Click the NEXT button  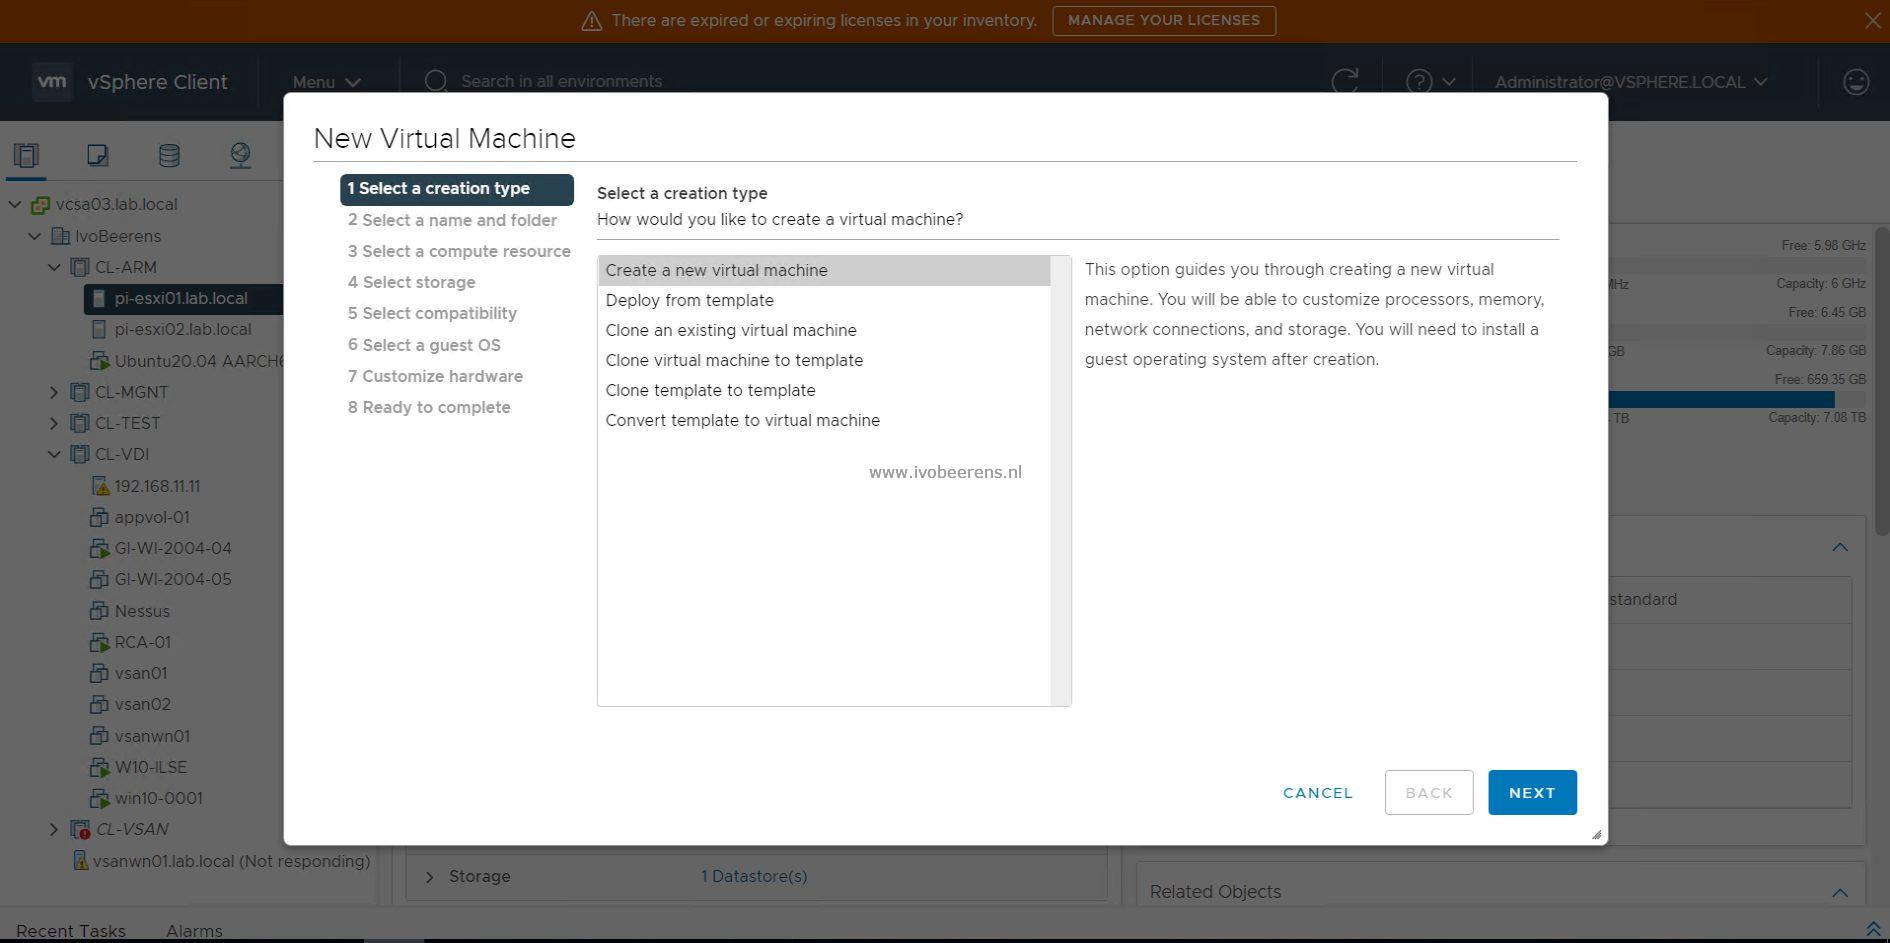[1532, 793]
